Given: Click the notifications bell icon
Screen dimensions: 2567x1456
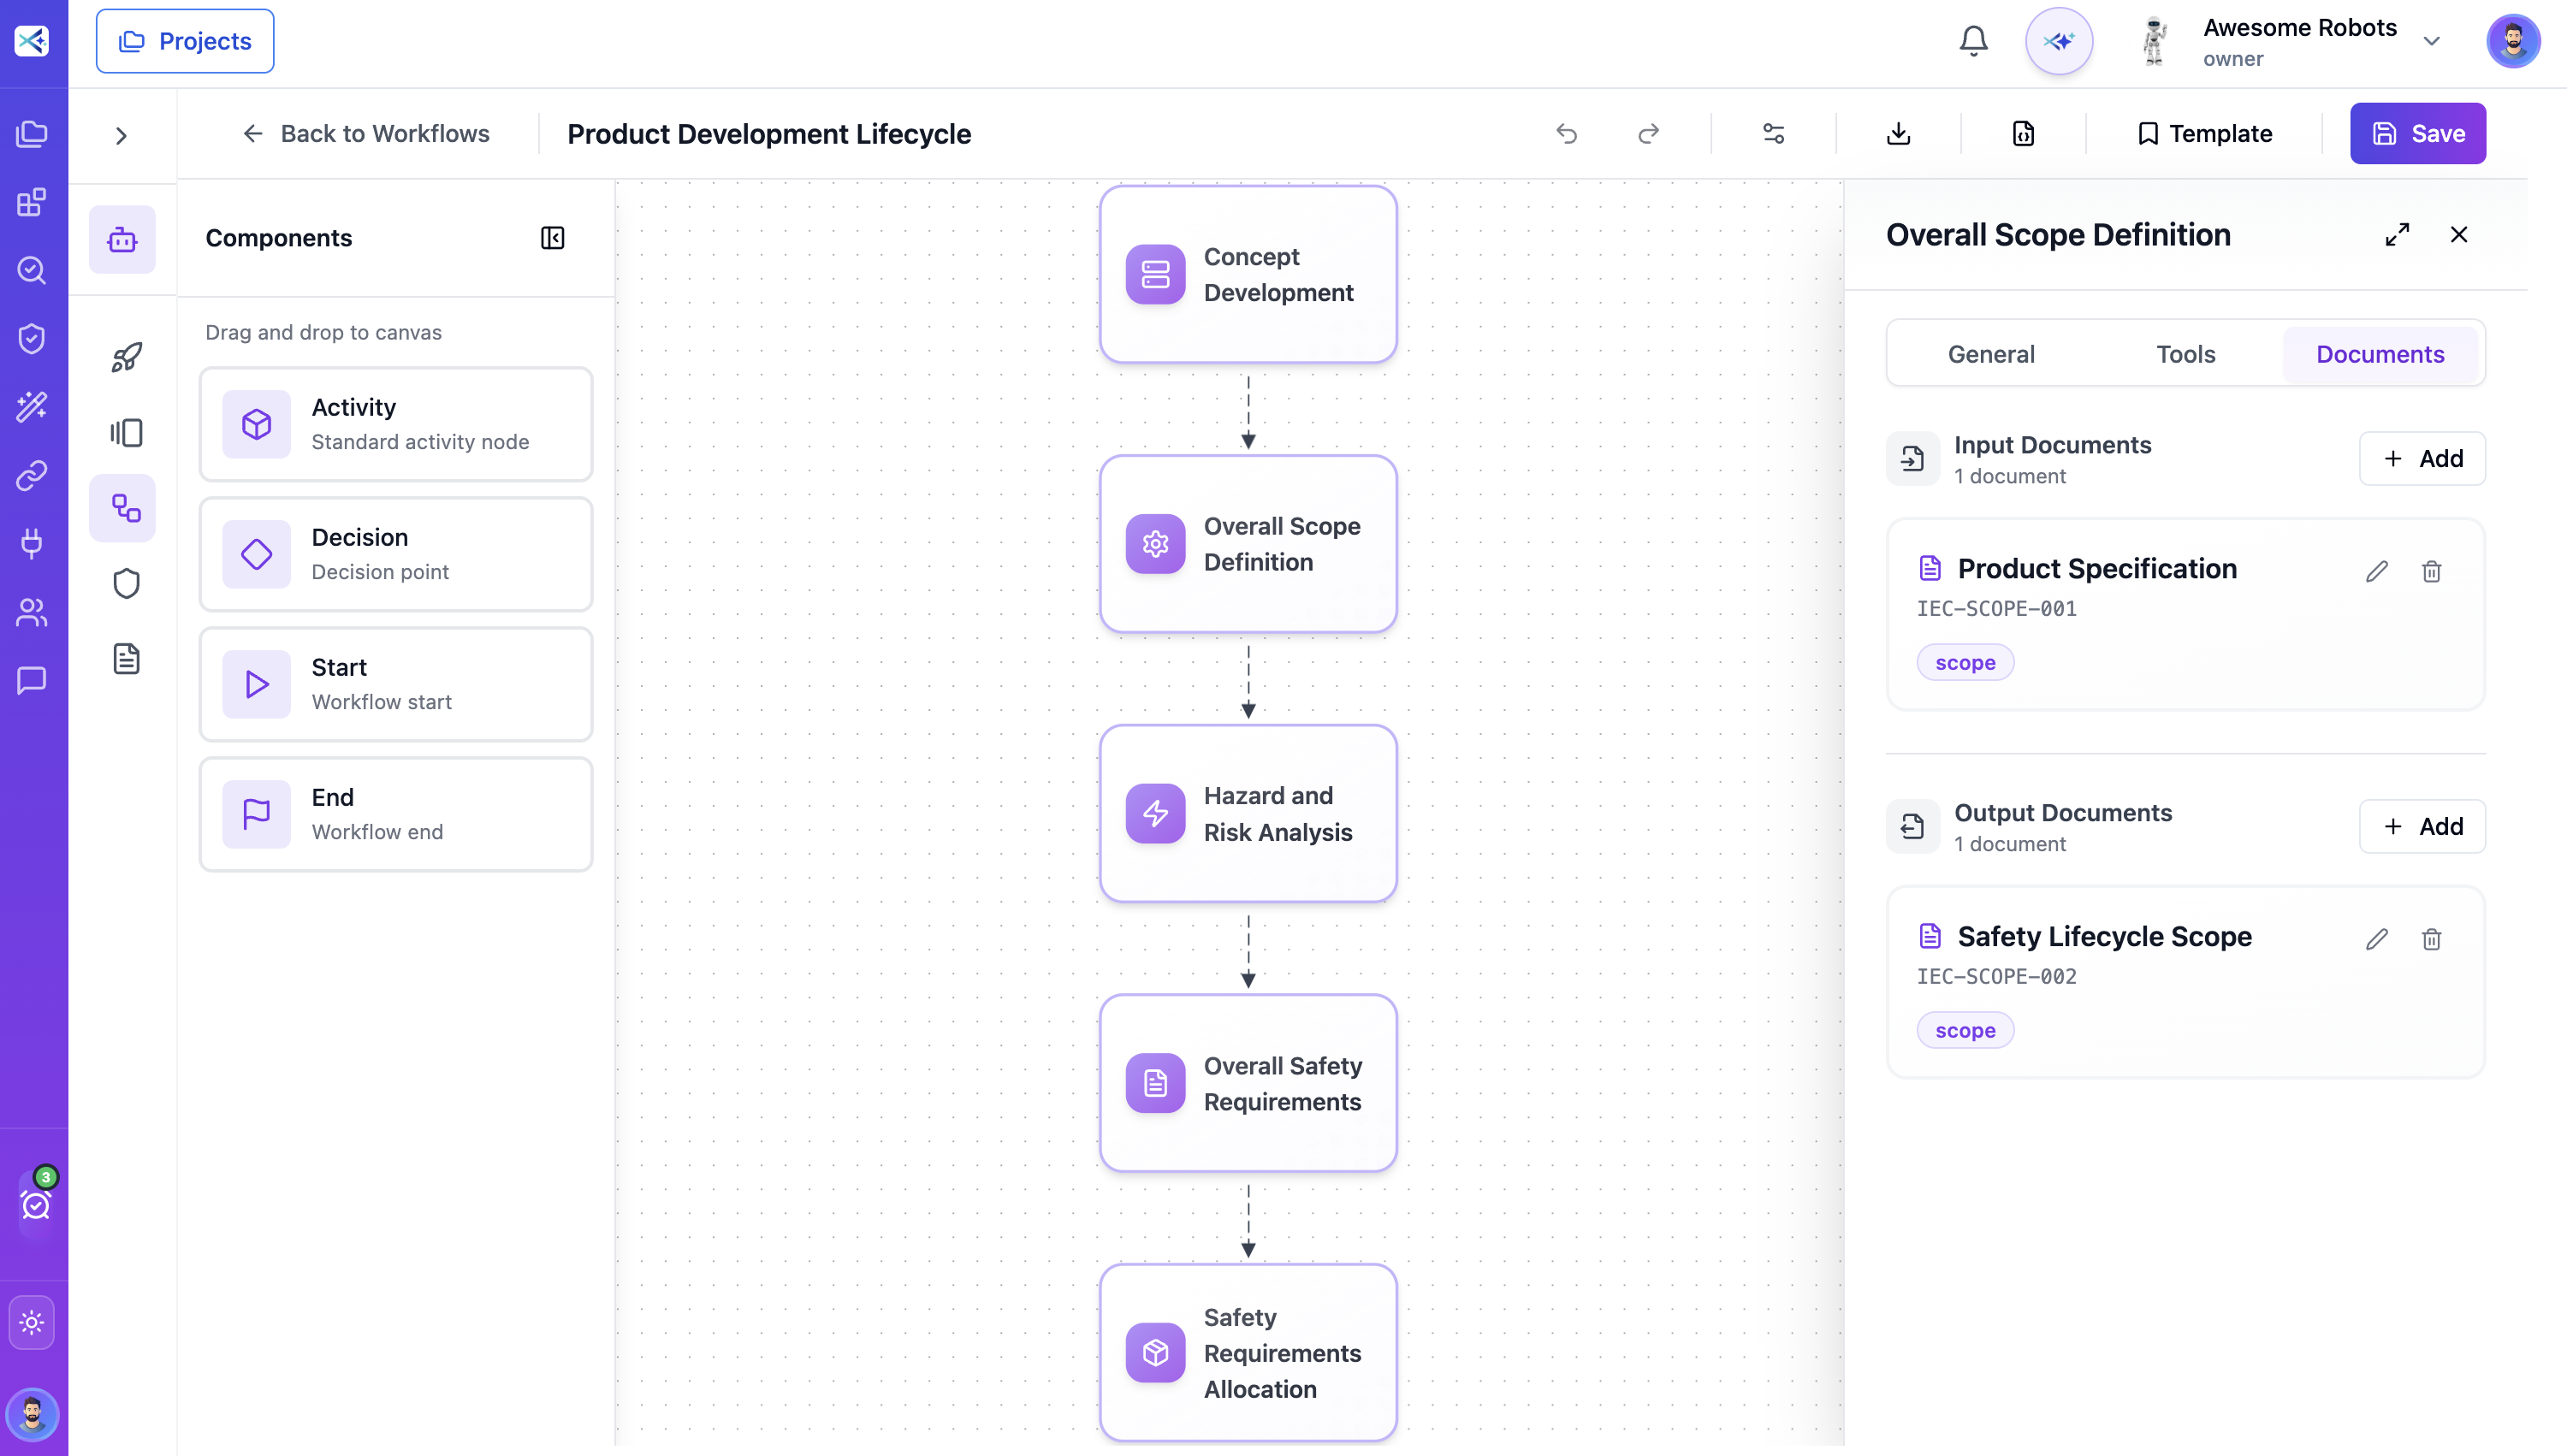Looking at the screenshot, I should pos(1972,41).
